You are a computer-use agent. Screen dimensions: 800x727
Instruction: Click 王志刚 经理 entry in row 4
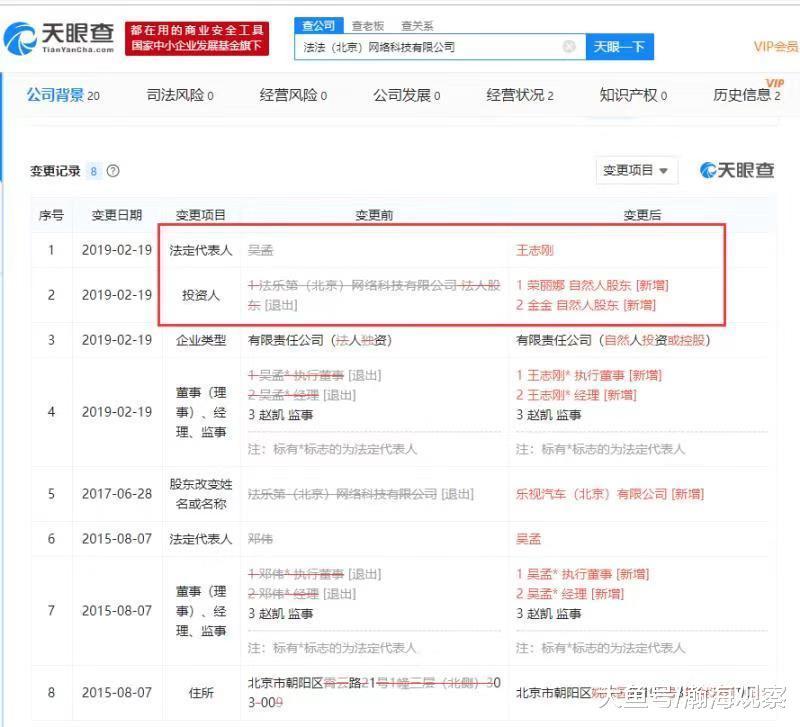click(577, 395)
